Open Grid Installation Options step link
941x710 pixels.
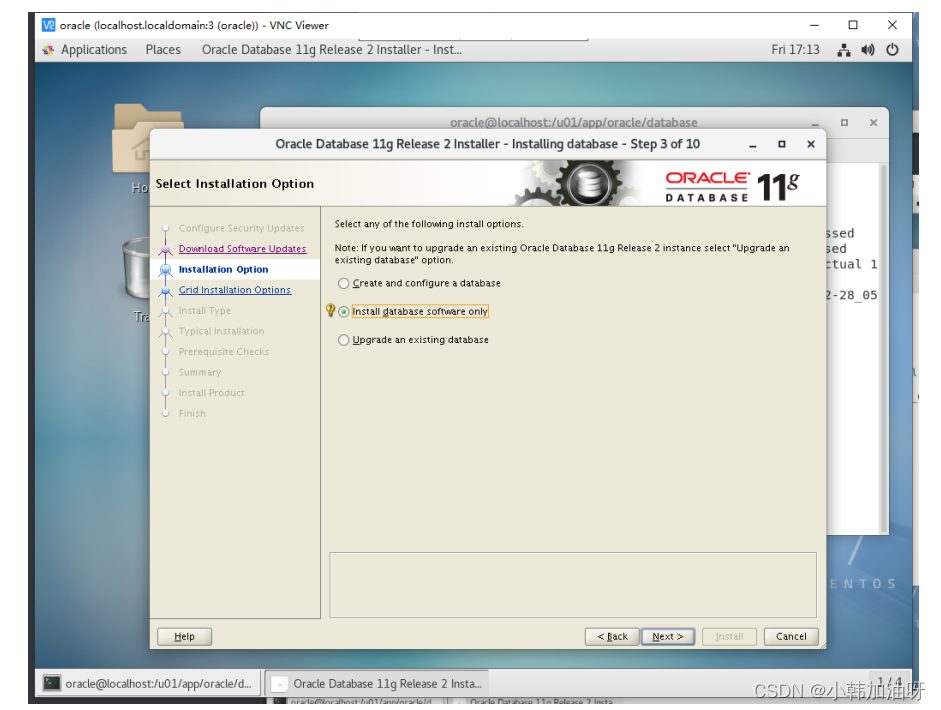click(x=235, y=290)
